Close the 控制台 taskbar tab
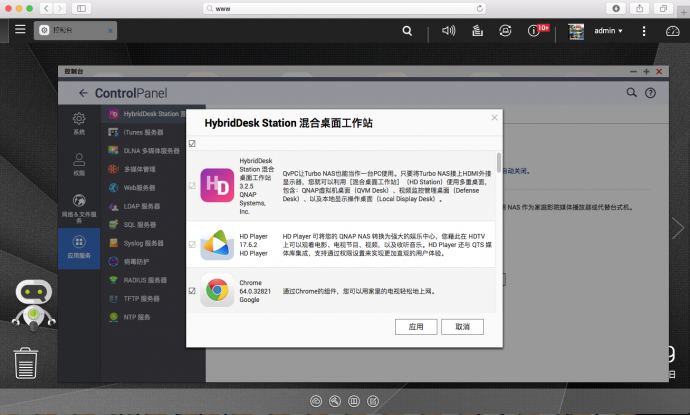The image size is (690, 415). point(110,30)
